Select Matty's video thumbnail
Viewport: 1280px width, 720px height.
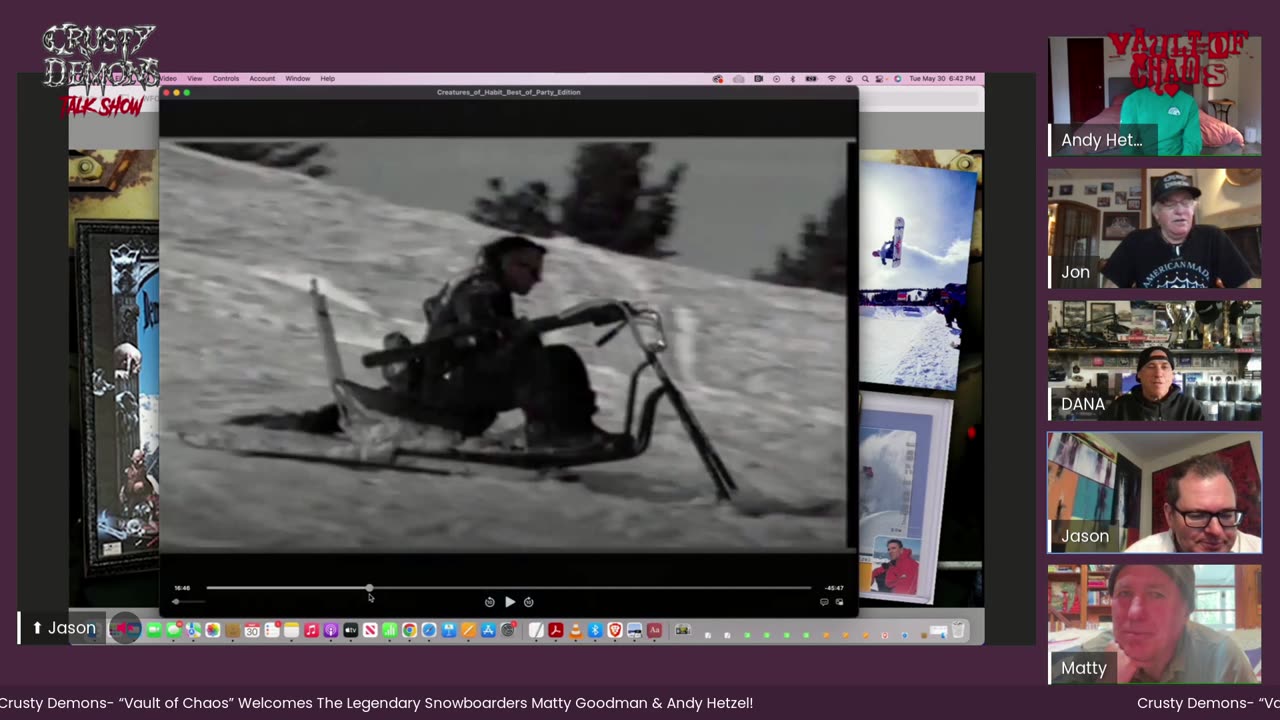(1154, 625)
